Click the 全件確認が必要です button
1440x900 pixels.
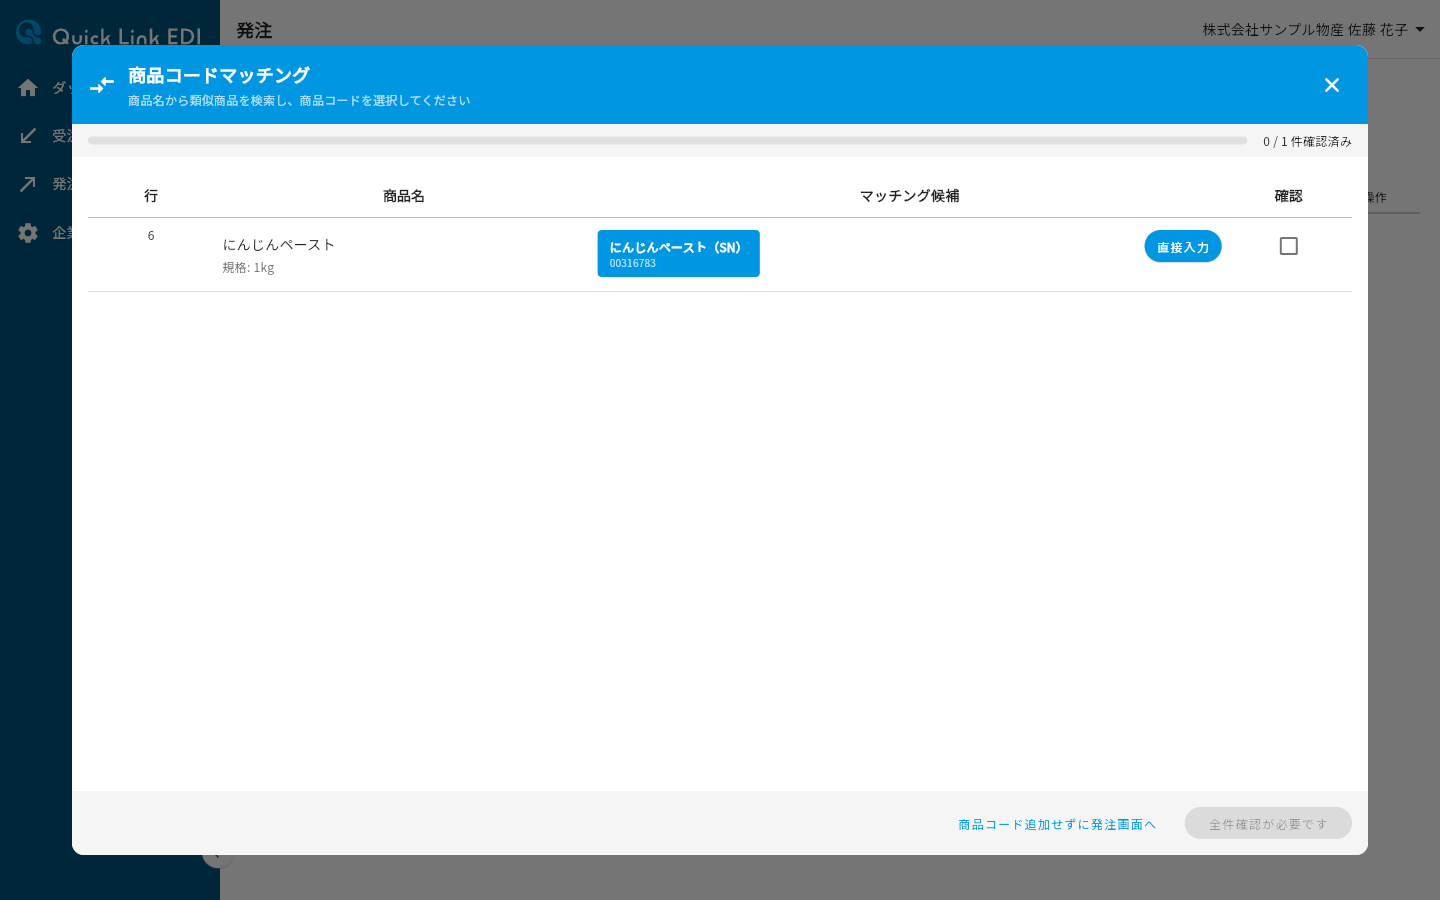click(1268, 823)
